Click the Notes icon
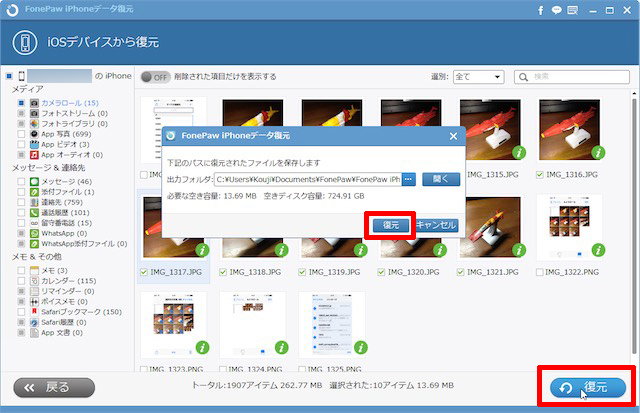 pyautogui.click(x=34, y=270)
